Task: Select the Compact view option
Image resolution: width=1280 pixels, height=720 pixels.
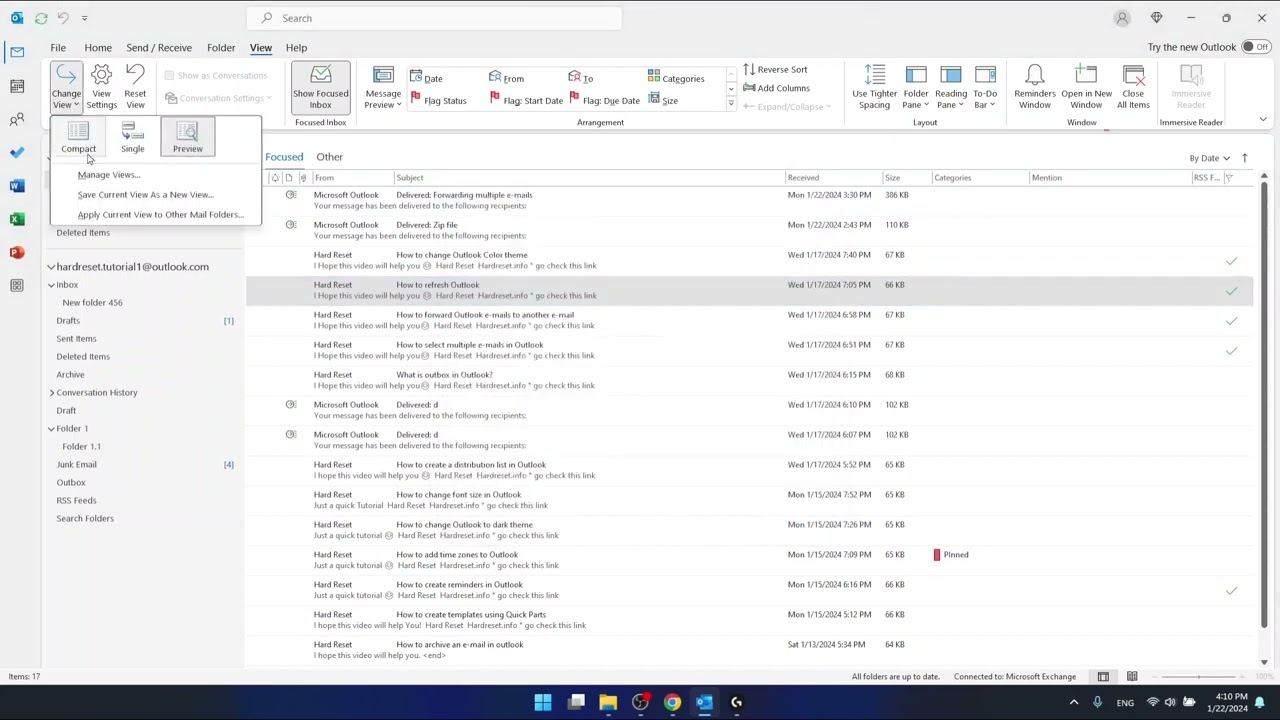Action: click(78, 137)
